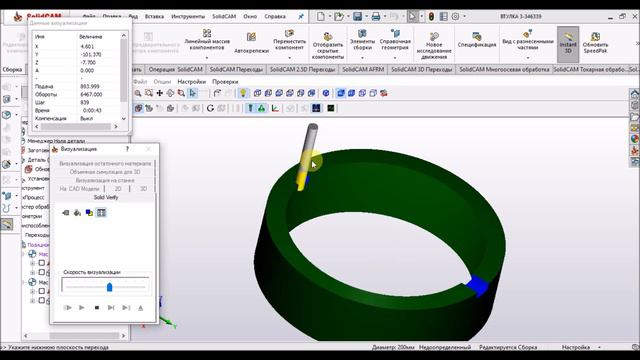Click the traffic light rebuild icon

(431, 16)
